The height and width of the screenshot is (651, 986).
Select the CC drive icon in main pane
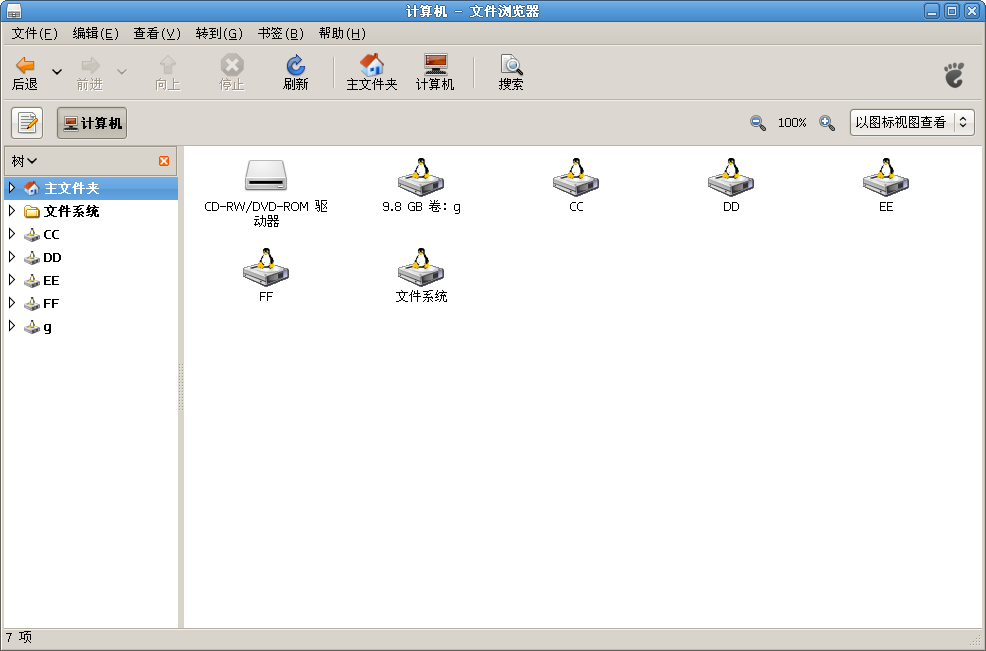pyautogui.click(x=576, y=177)
